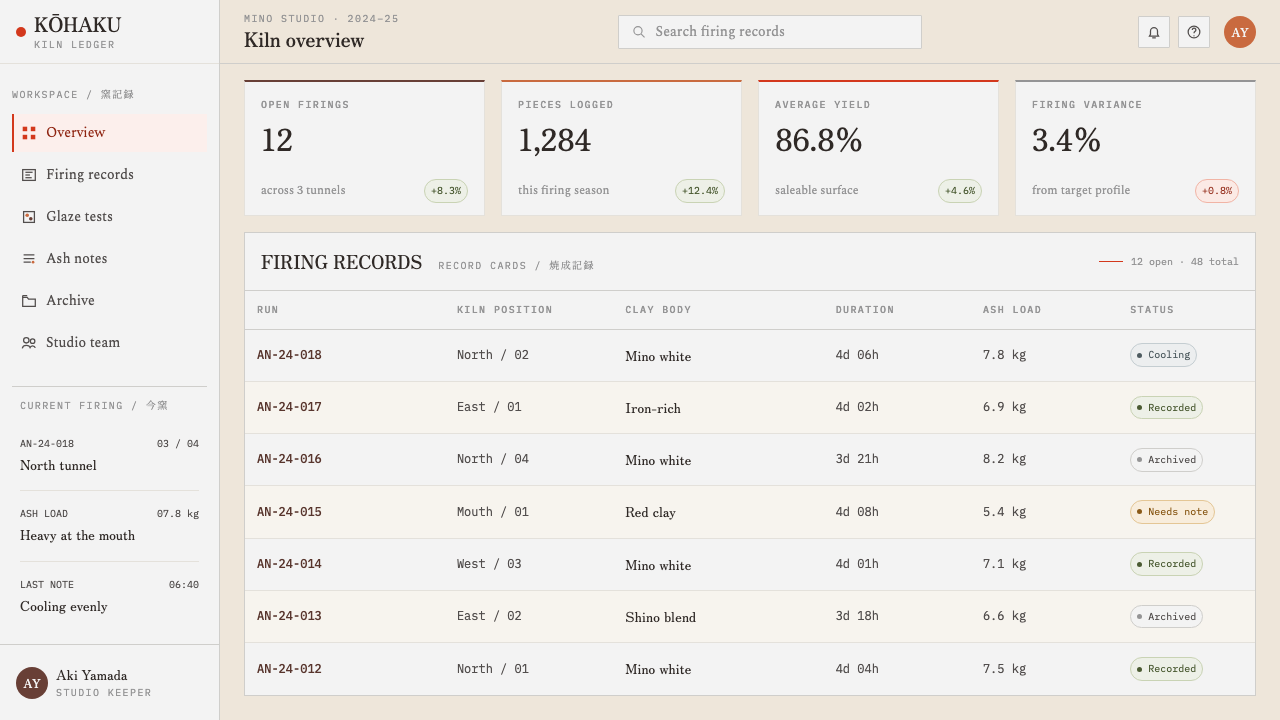Select the Pieces Logged card

621,148
